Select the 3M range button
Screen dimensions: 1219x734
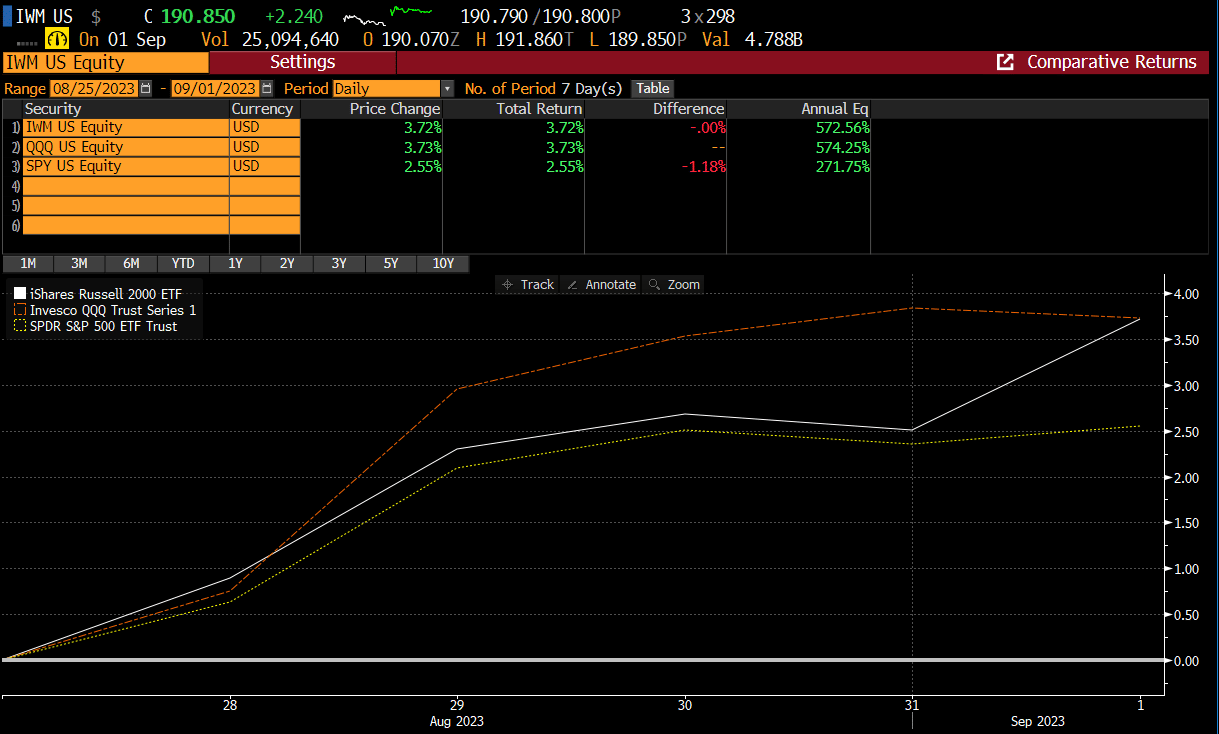pyautogui.click(x=79, y=264)
